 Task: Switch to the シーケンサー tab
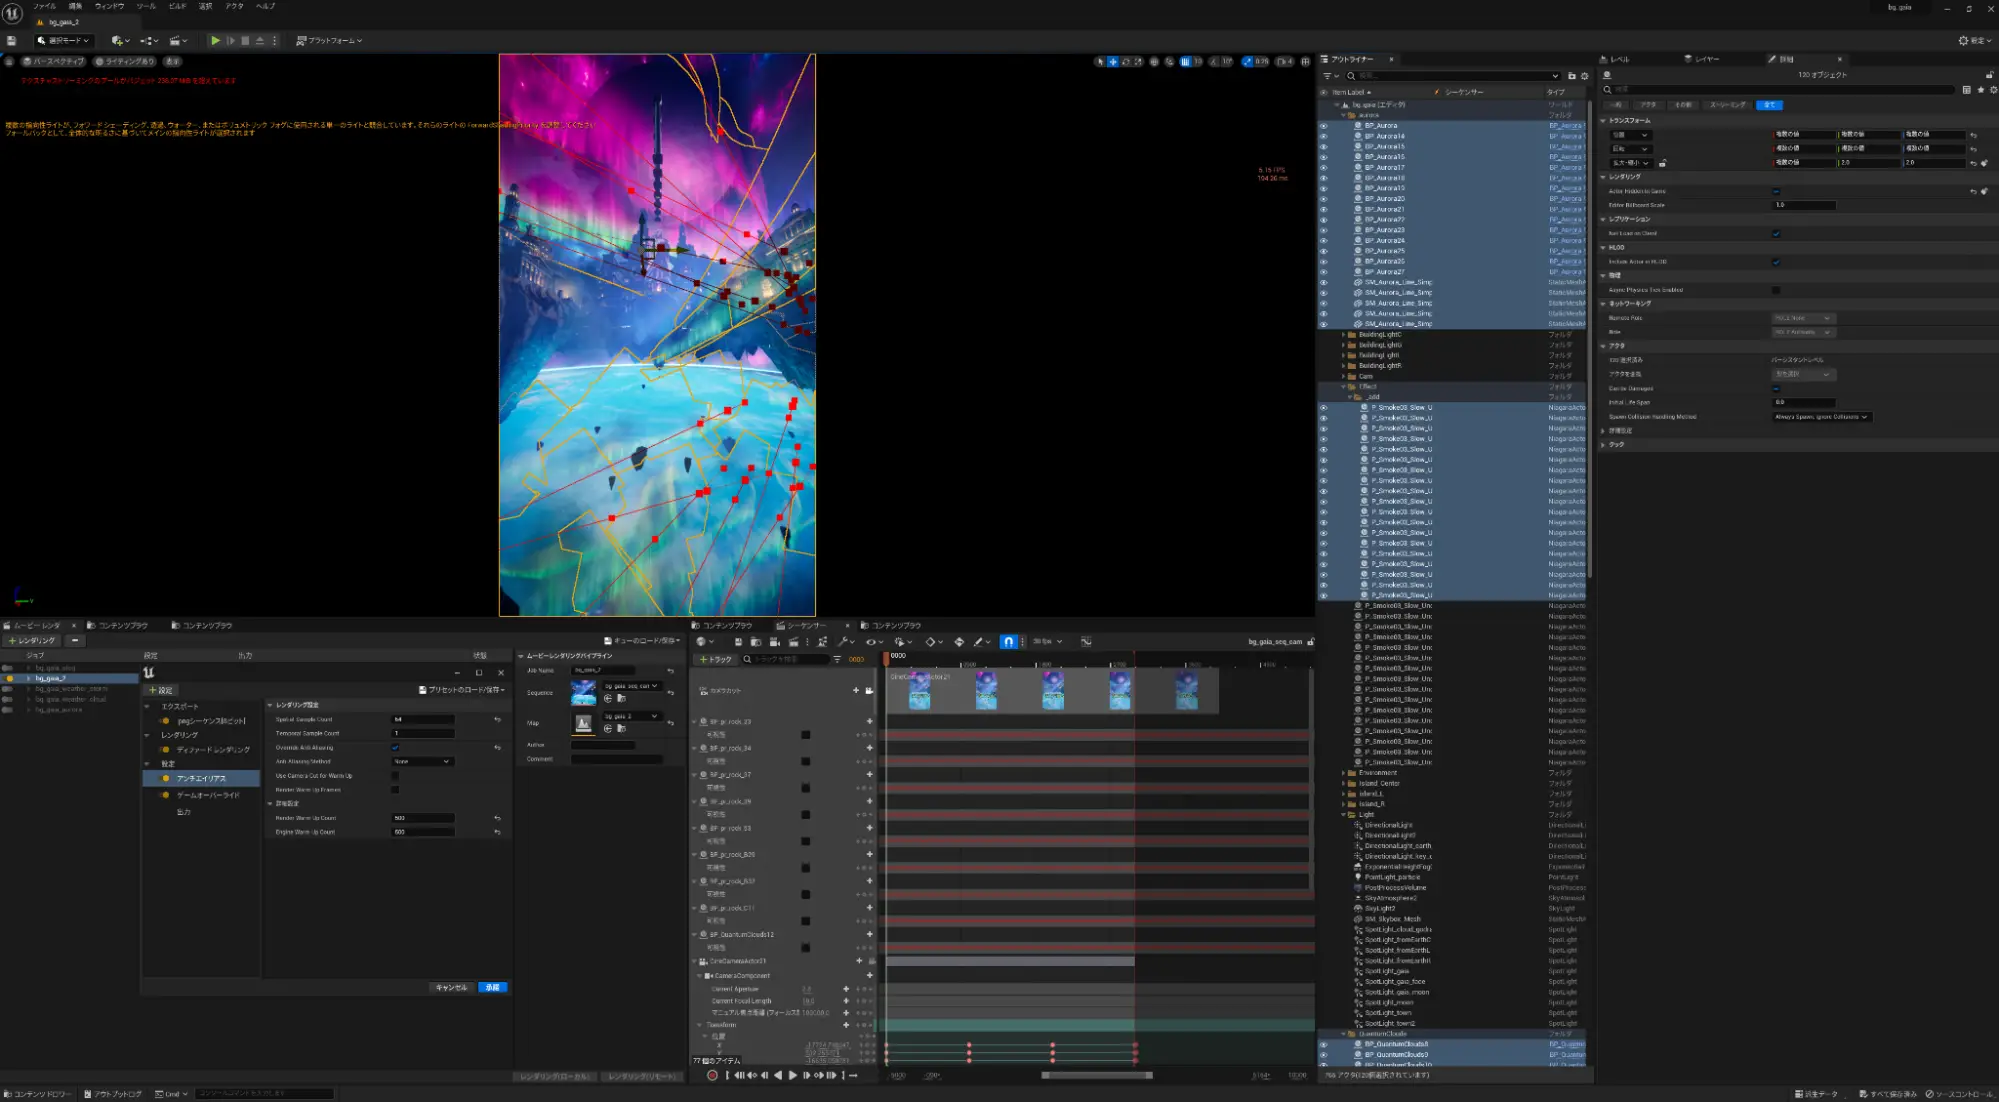(x=806, y=625)
